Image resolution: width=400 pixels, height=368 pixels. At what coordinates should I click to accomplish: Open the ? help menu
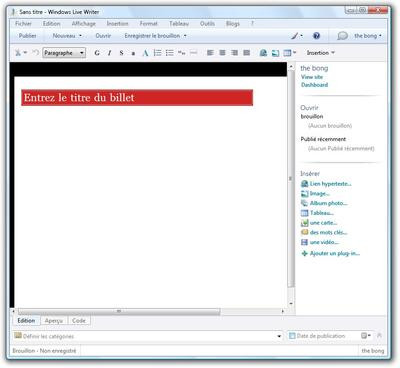252,24
